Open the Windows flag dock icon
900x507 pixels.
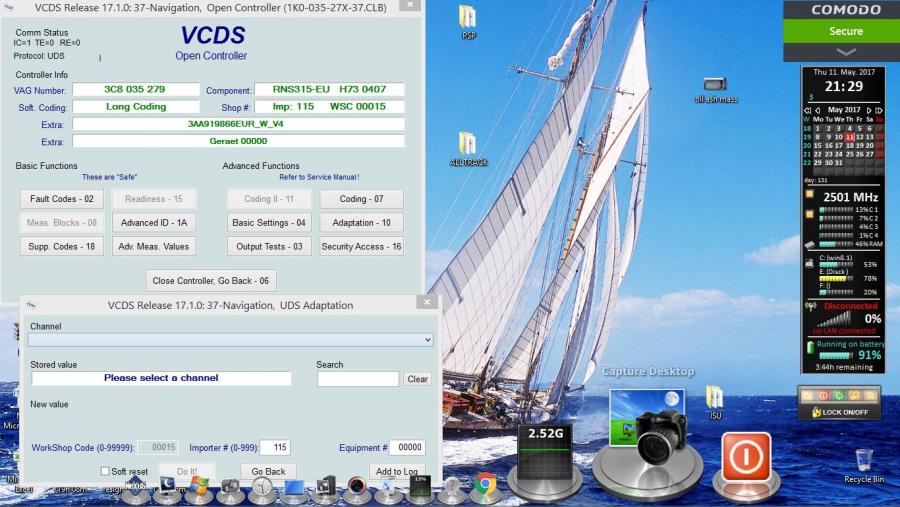tap(199, 488)
